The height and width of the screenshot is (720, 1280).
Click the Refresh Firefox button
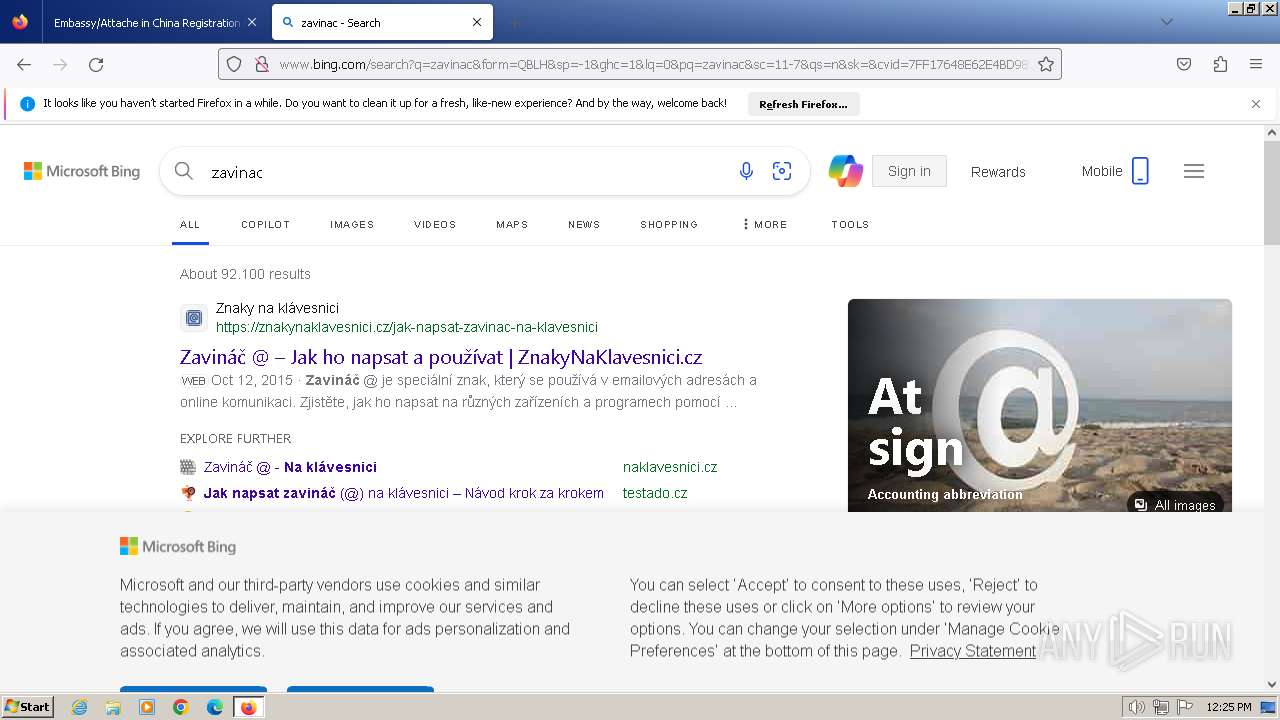[x=803, y=104]
